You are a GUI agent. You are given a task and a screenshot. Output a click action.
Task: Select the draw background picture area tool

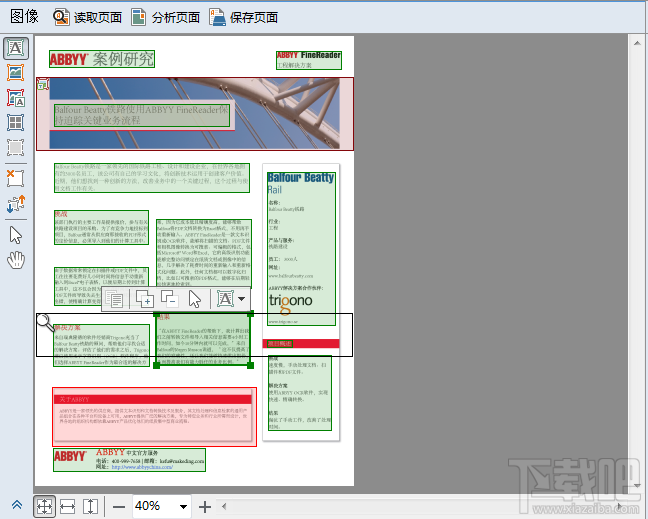coord(16,98)
